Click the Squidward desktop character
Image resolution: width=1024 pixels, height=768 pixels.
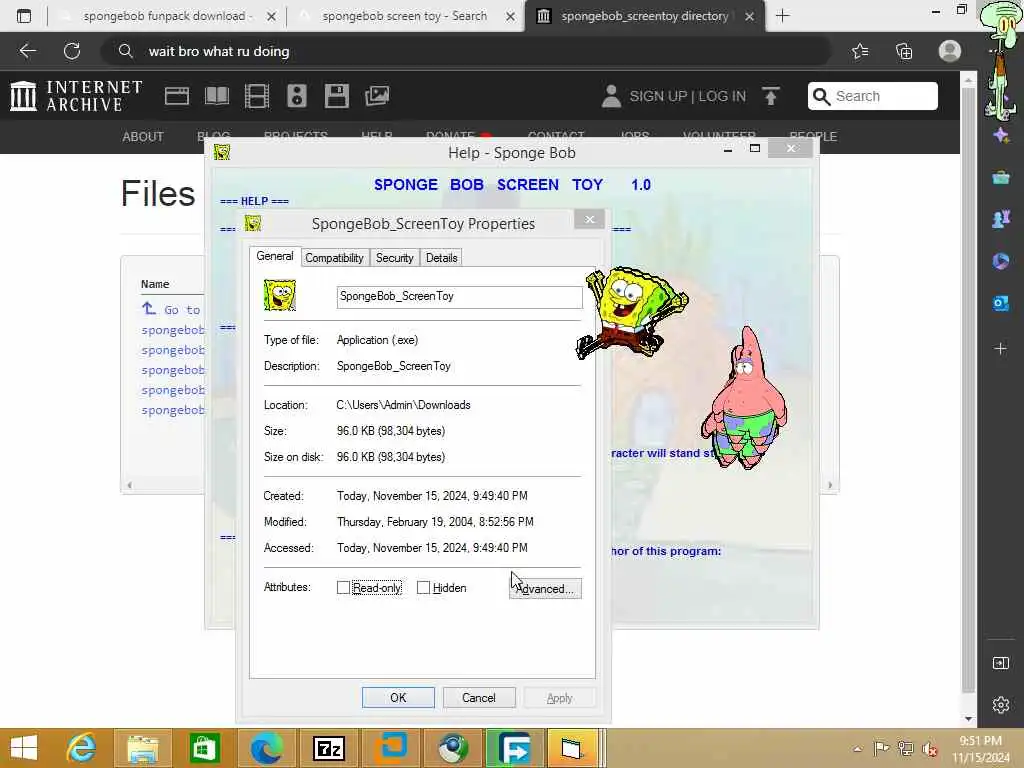coord(1001,62)
